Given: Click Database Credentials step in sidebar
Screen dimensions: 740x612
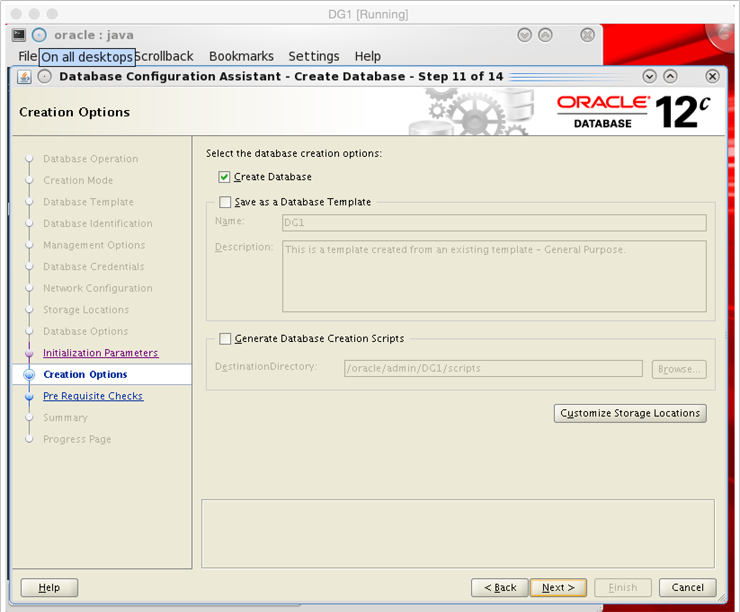Looking at the screenshot, I should click(93, 267).
